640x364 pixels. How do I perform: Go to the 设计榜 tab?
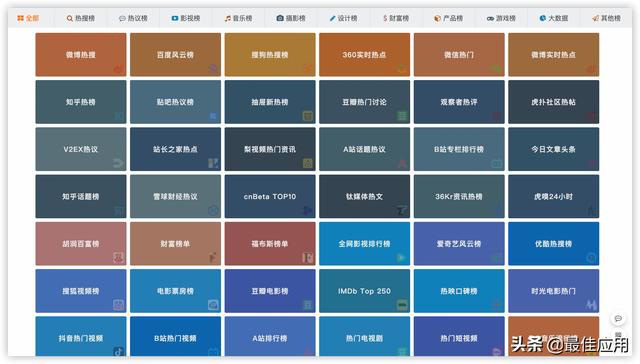point(344,18)
